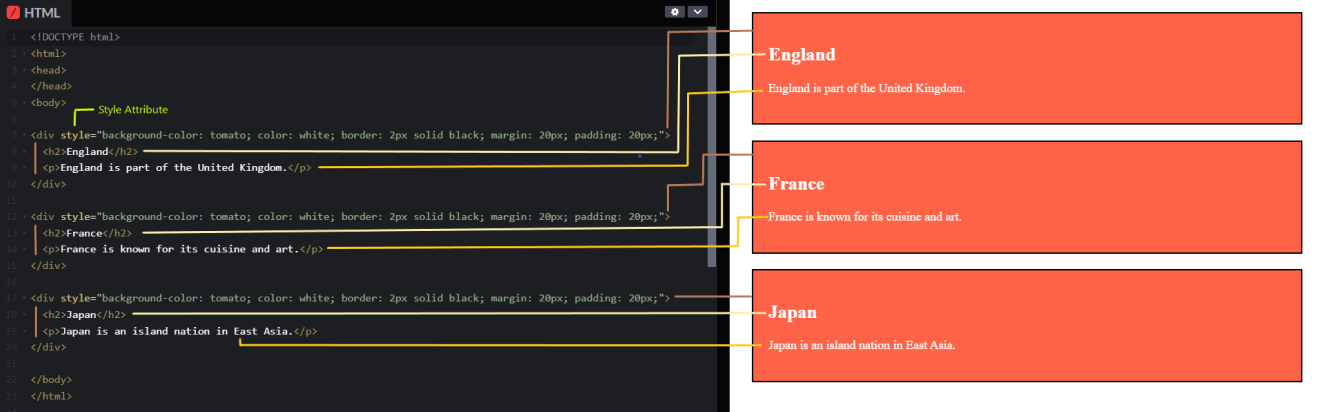Open HTML editor settings gear
Screen dimensions: 1317x412
point(675,12)
